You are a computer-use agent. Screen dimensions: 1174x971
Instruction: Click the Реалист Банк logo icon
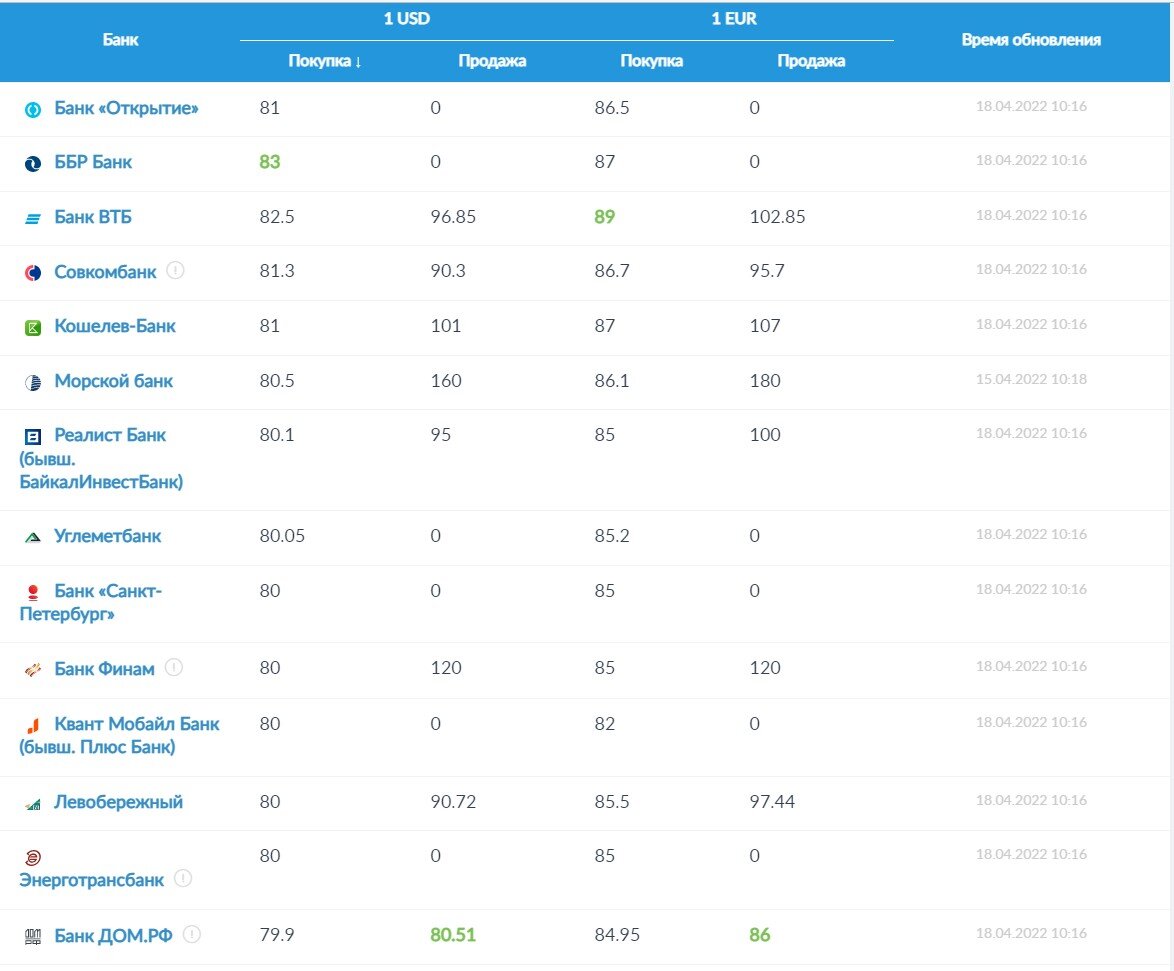point(33,436)
